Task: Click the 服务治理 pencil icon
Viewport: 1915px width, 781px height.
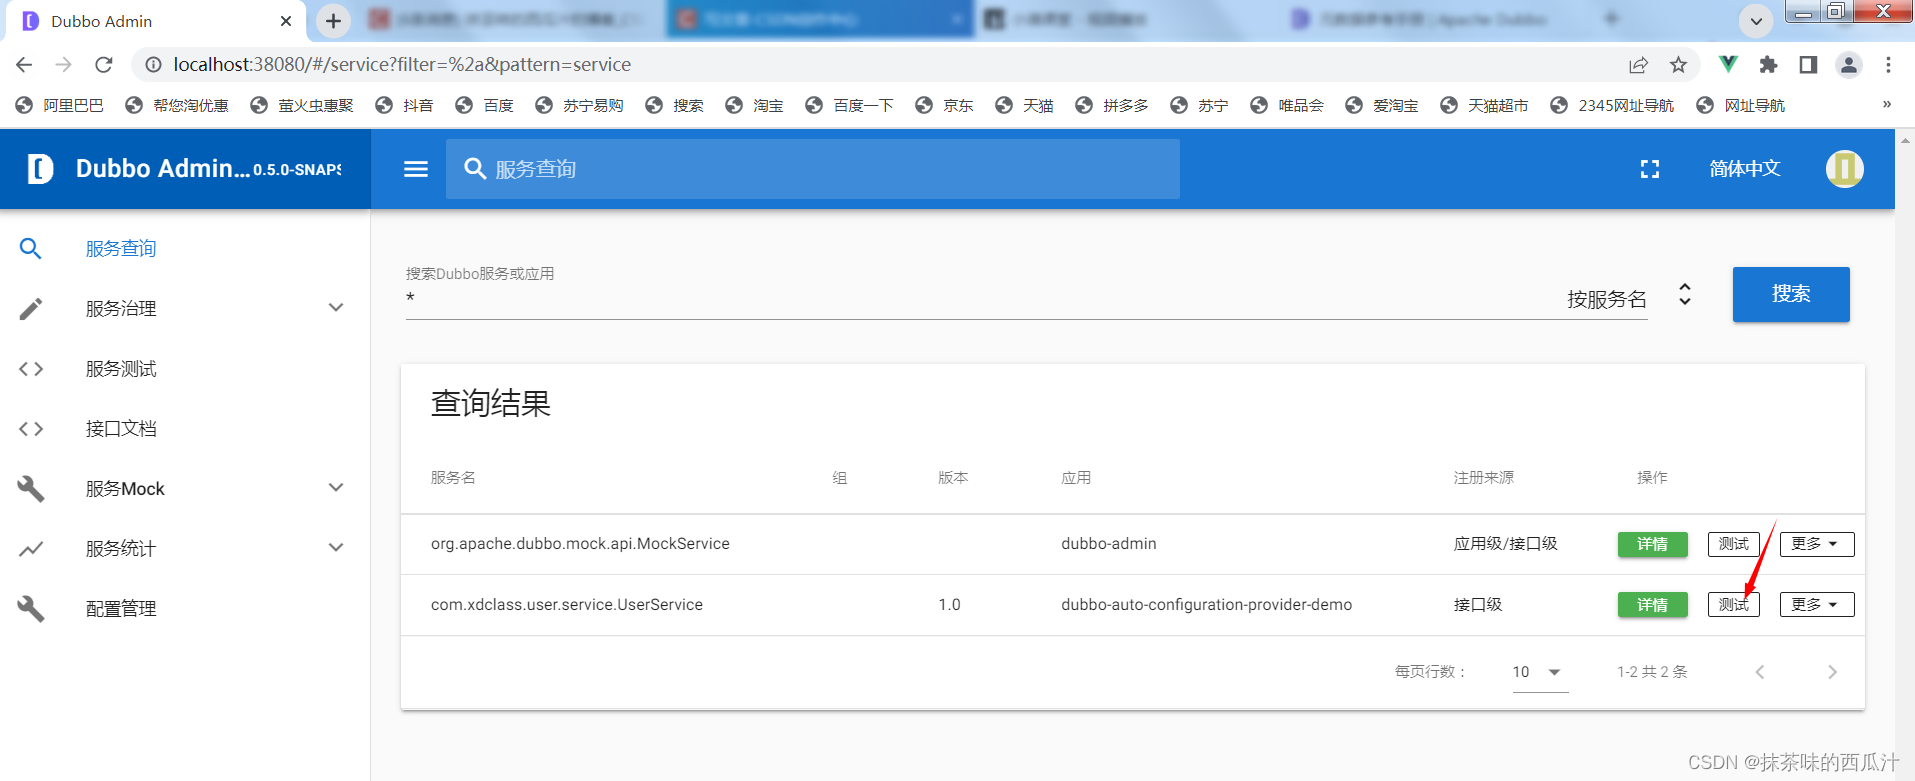Action: 31,309
